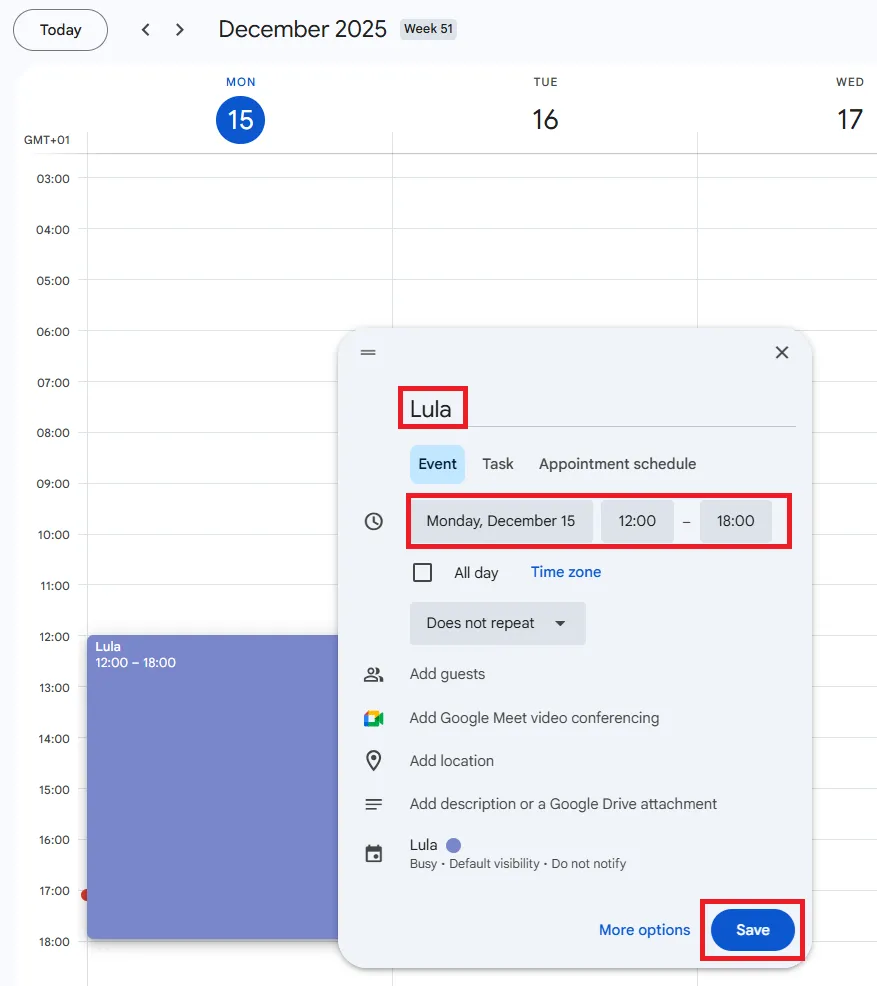Change the 18:00 end time

click(x=736, y=521)
